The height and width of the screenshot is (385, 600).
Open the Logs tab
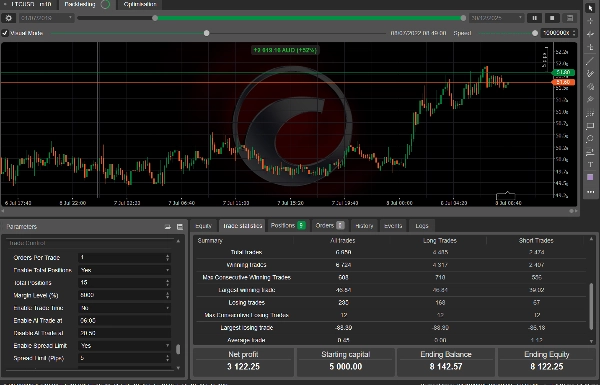pyautogui.click(x=422, y=226)
